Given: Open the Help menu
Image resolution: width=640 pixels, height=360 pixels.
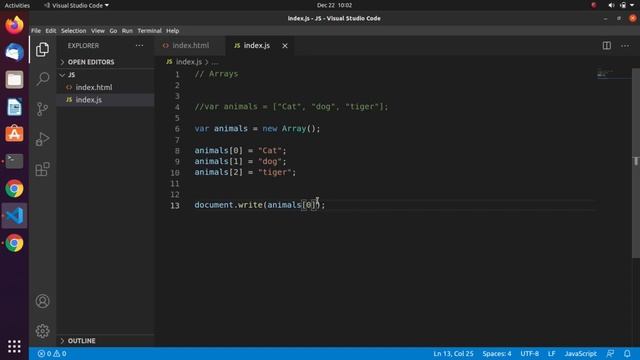Looking at the screenshot, I should (x=172, y=31).
